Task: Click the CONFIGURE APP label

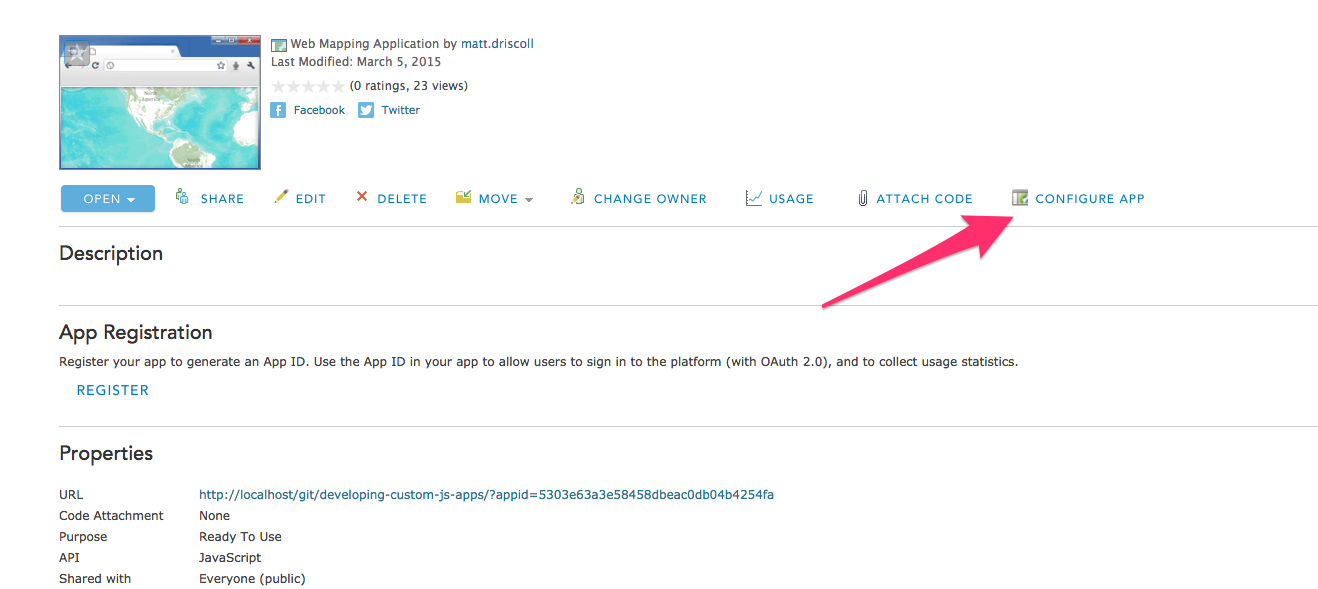Action: point(1090,199)
